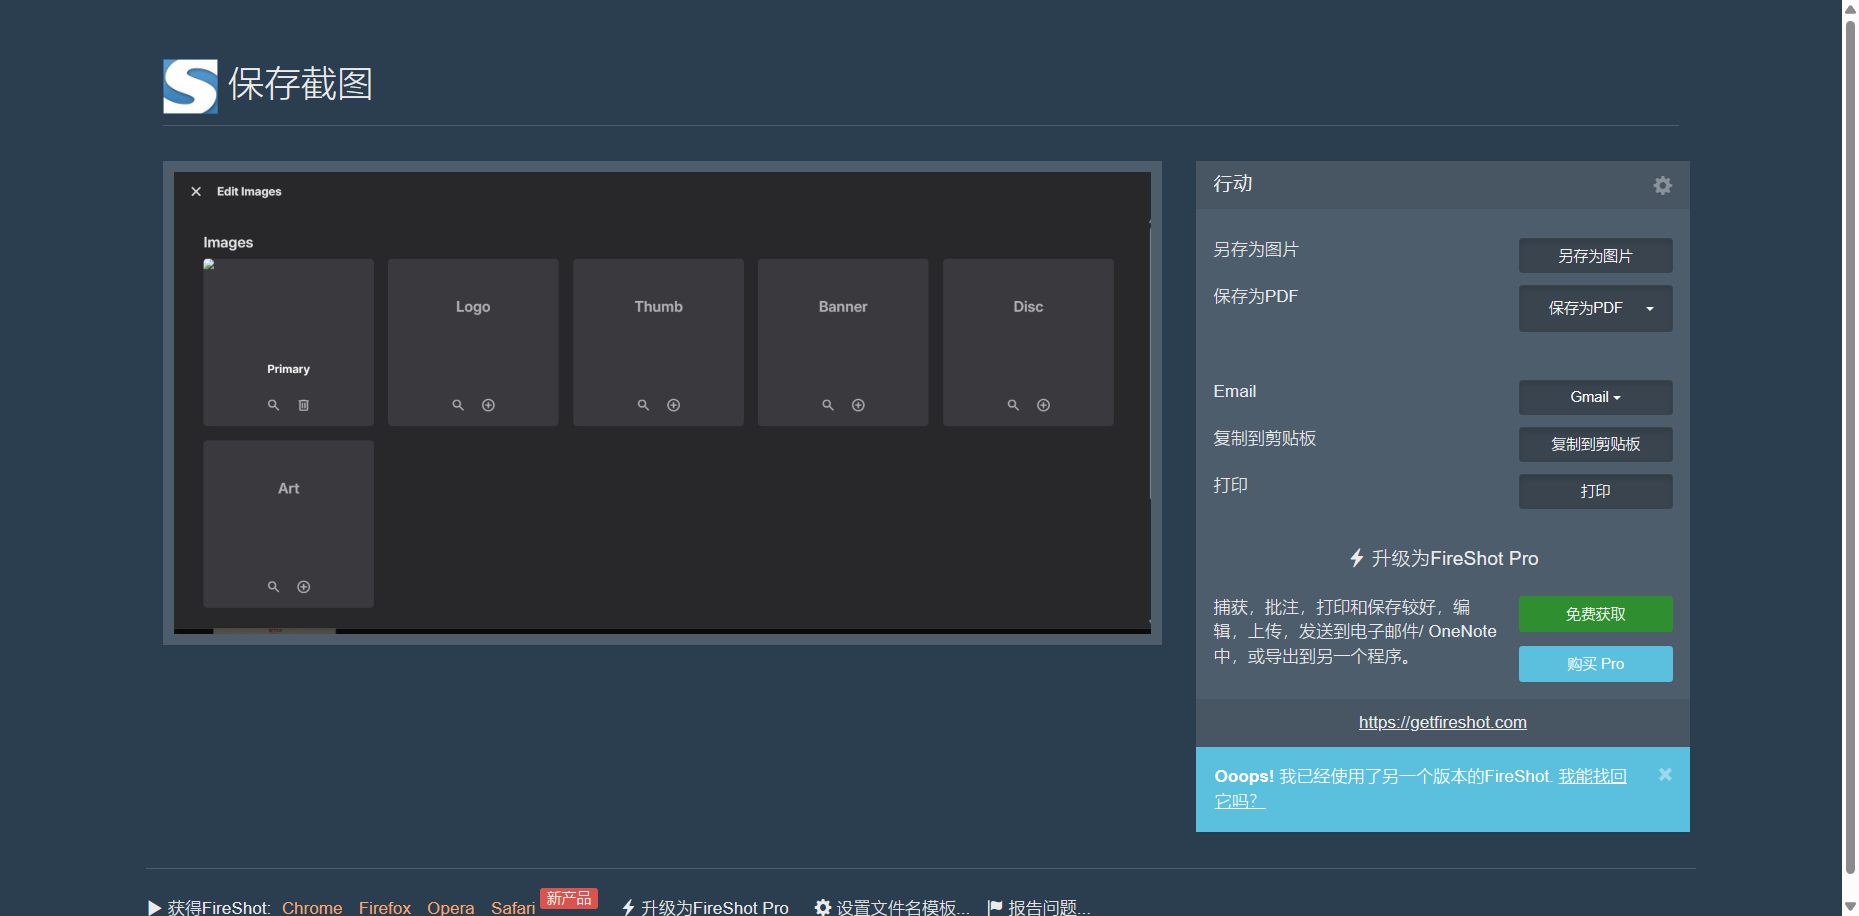Click the flag icon for reporting problems
The height and width of the screenshot is (916, 1859).
tap(995, 908)
